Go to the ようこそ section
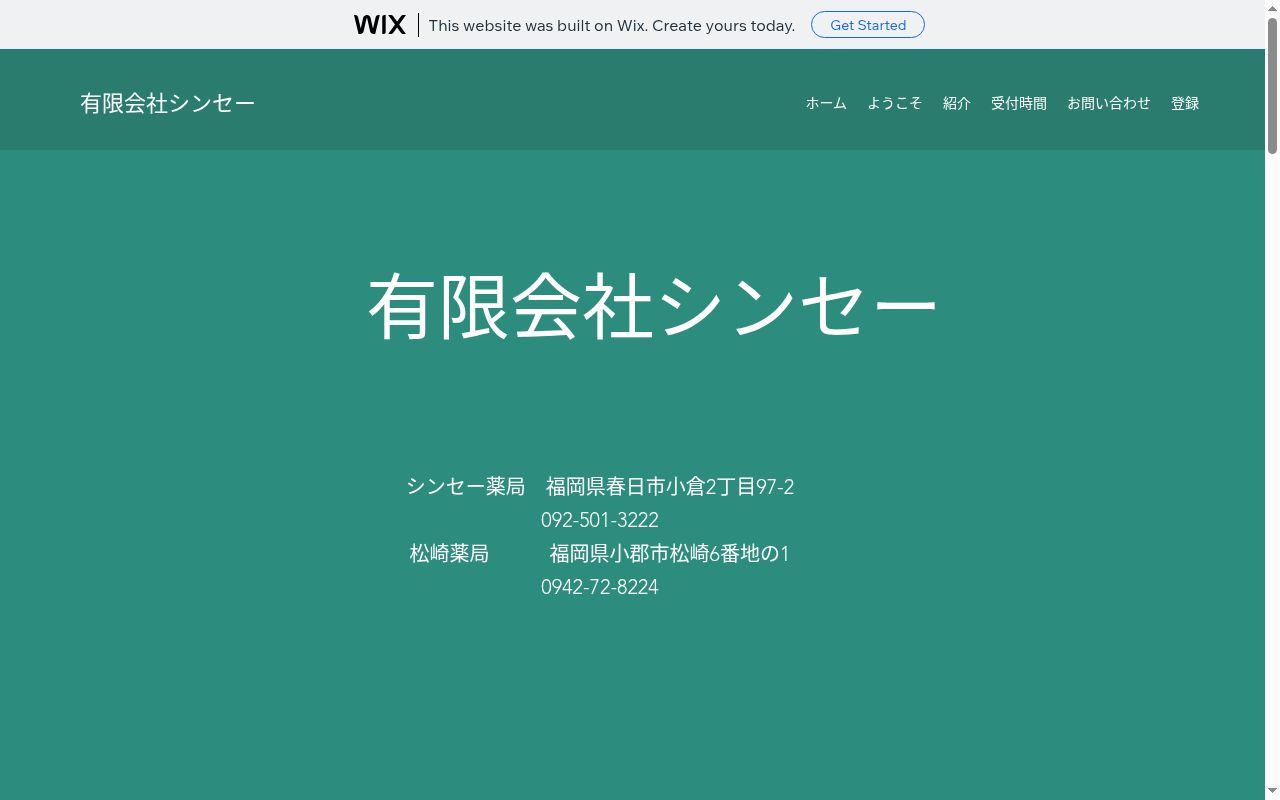This screenshot has height=800, width=1280. 895,103
